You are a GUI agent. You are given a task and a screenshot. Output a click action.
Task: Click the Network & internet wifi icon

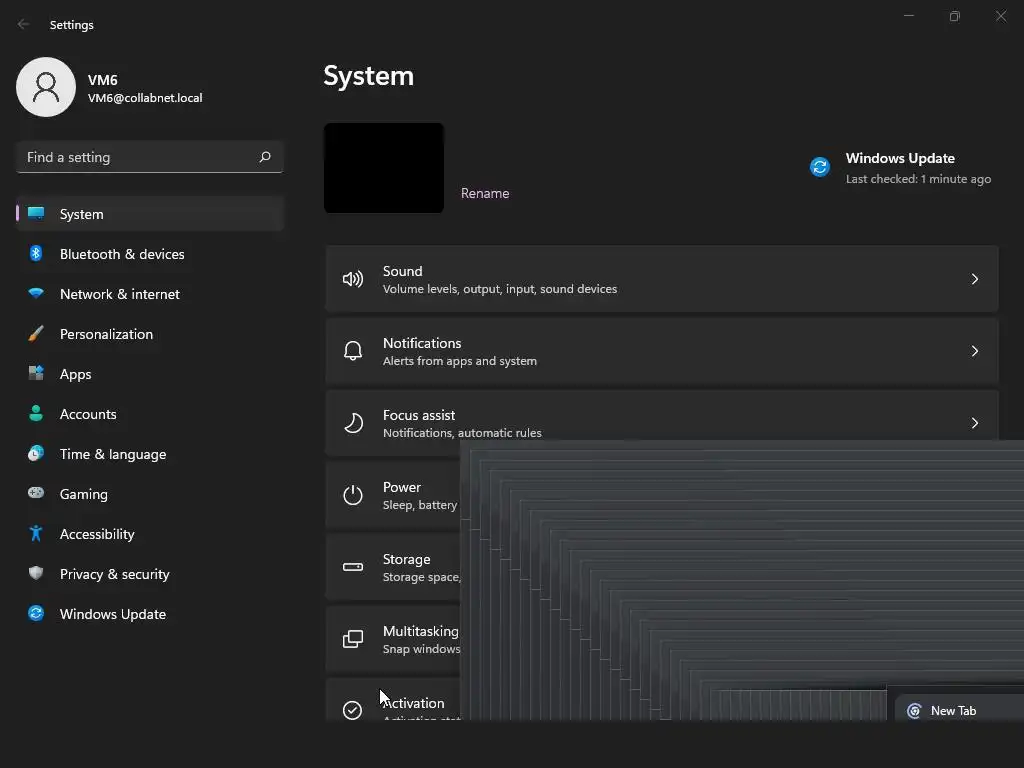pos(36,294)
